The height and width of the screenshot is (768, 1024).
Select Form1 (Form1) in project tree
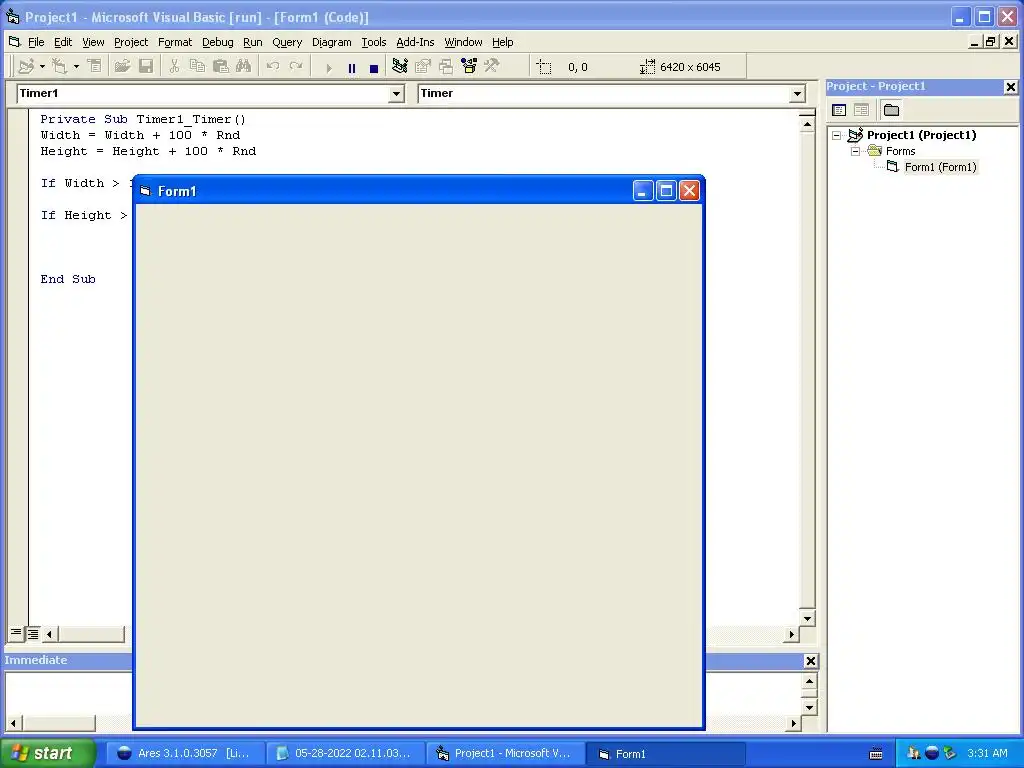940,167
